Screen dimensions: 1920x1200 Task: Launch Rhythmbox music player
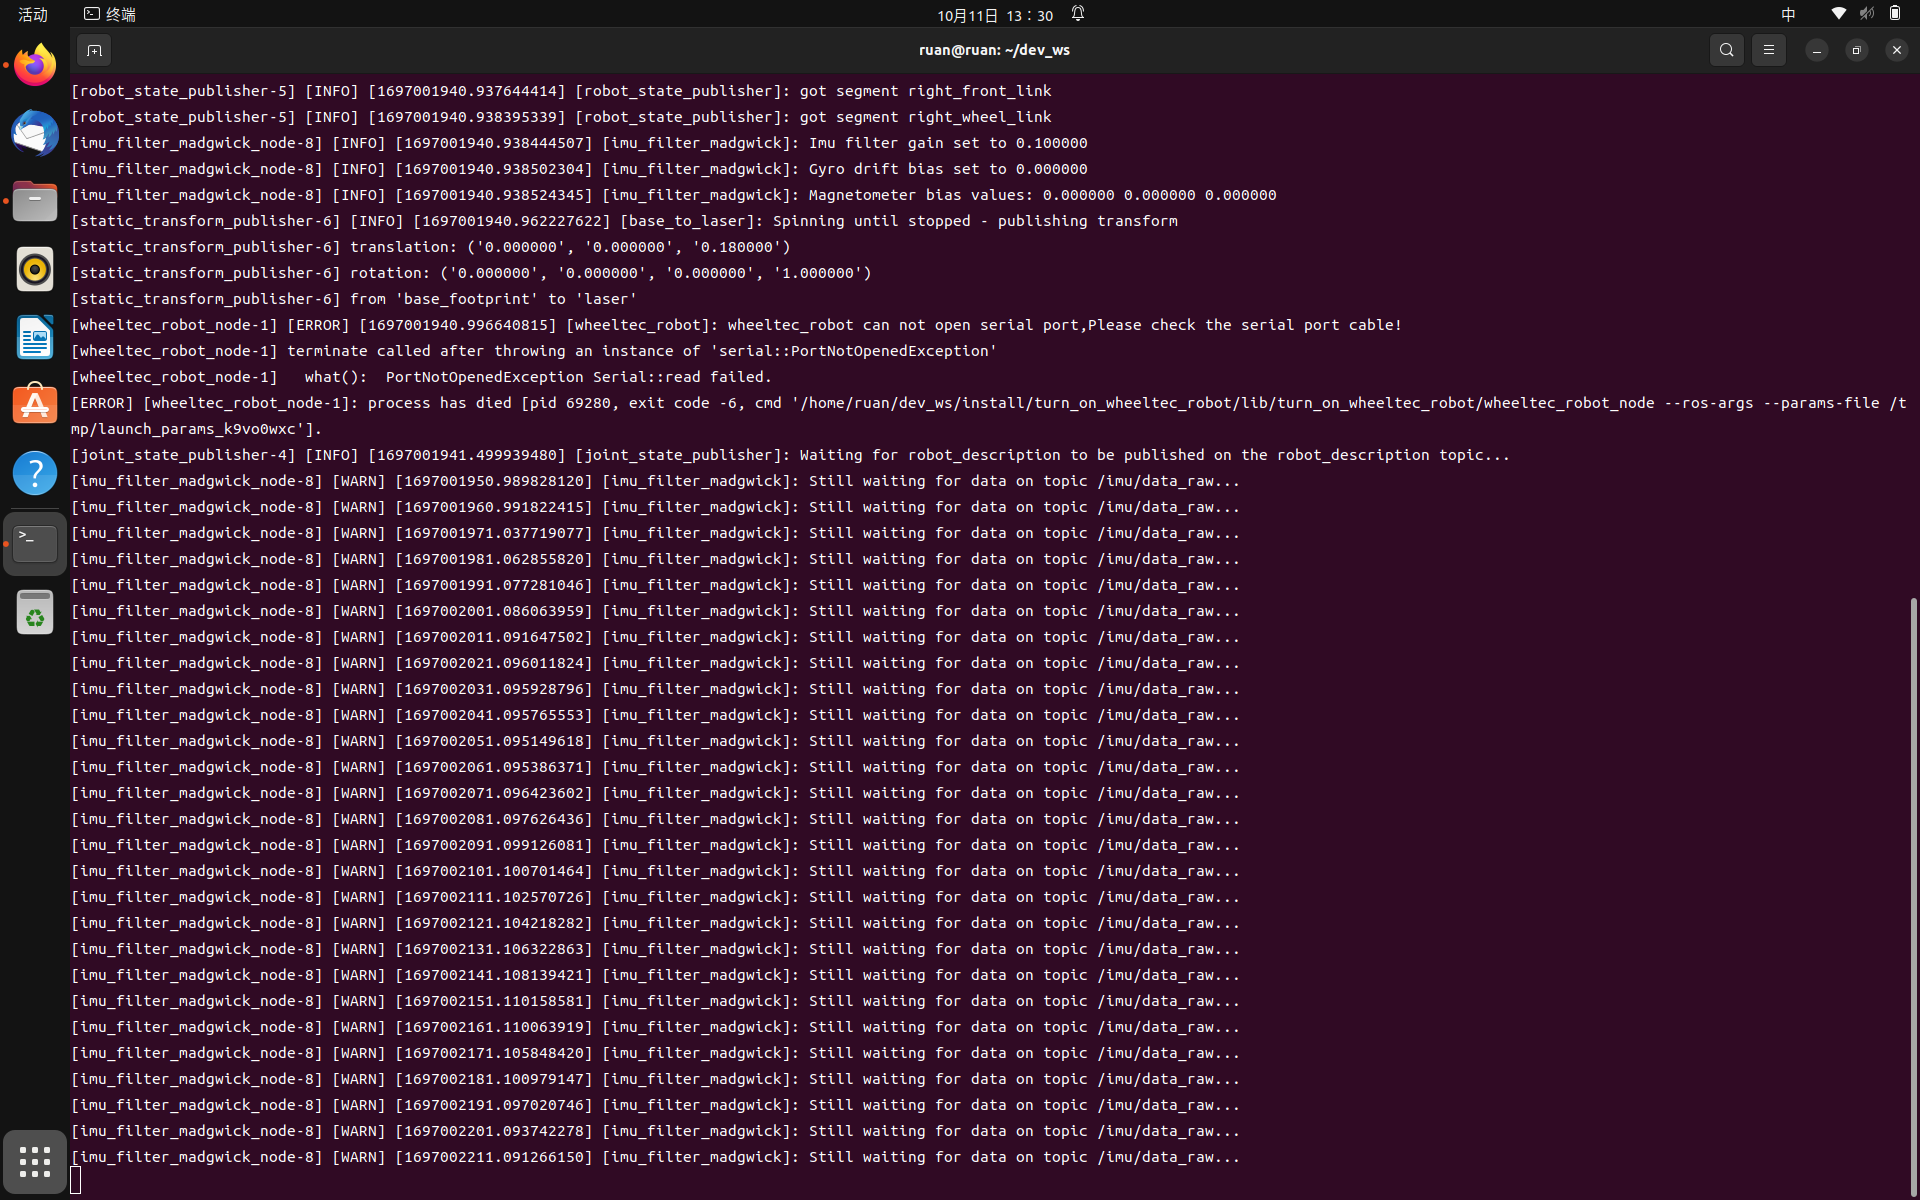[35, 270]
